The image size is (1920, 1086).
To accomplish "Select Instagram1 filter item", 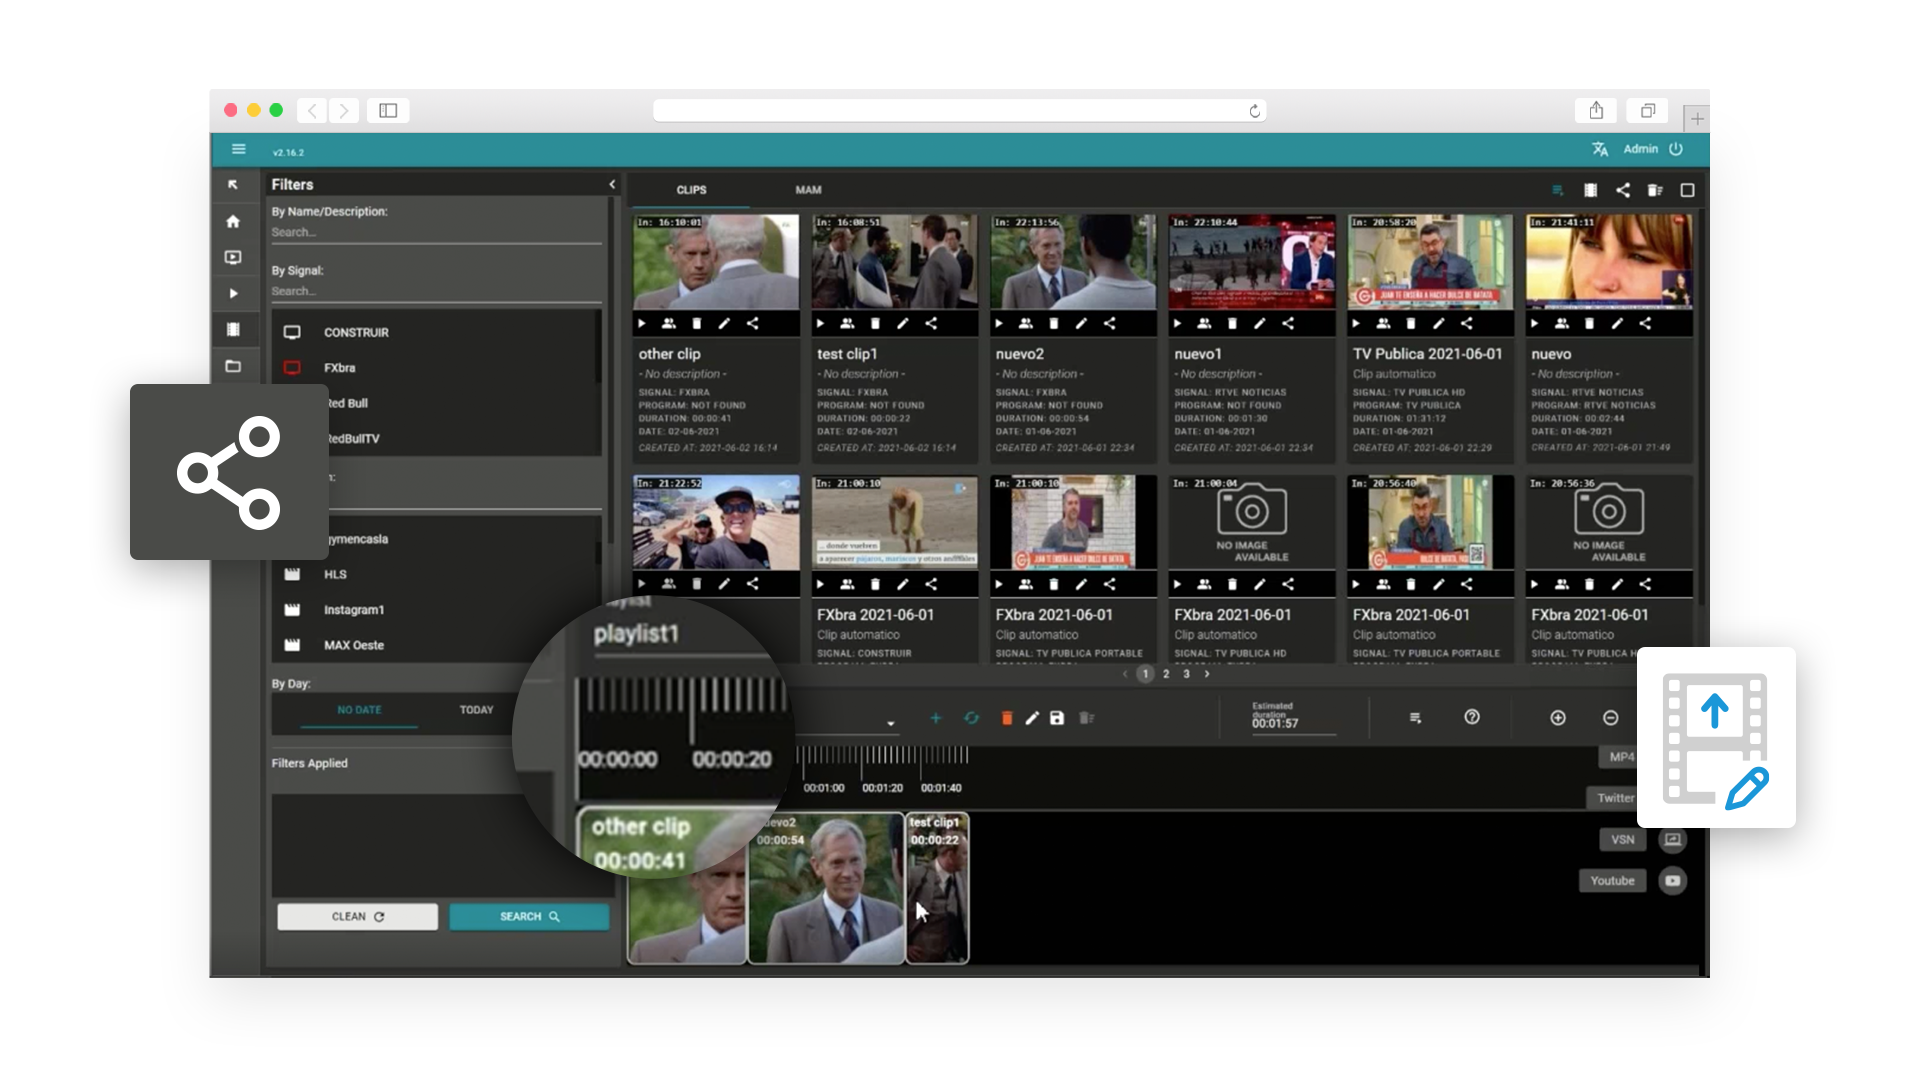I will coord(435,610).
